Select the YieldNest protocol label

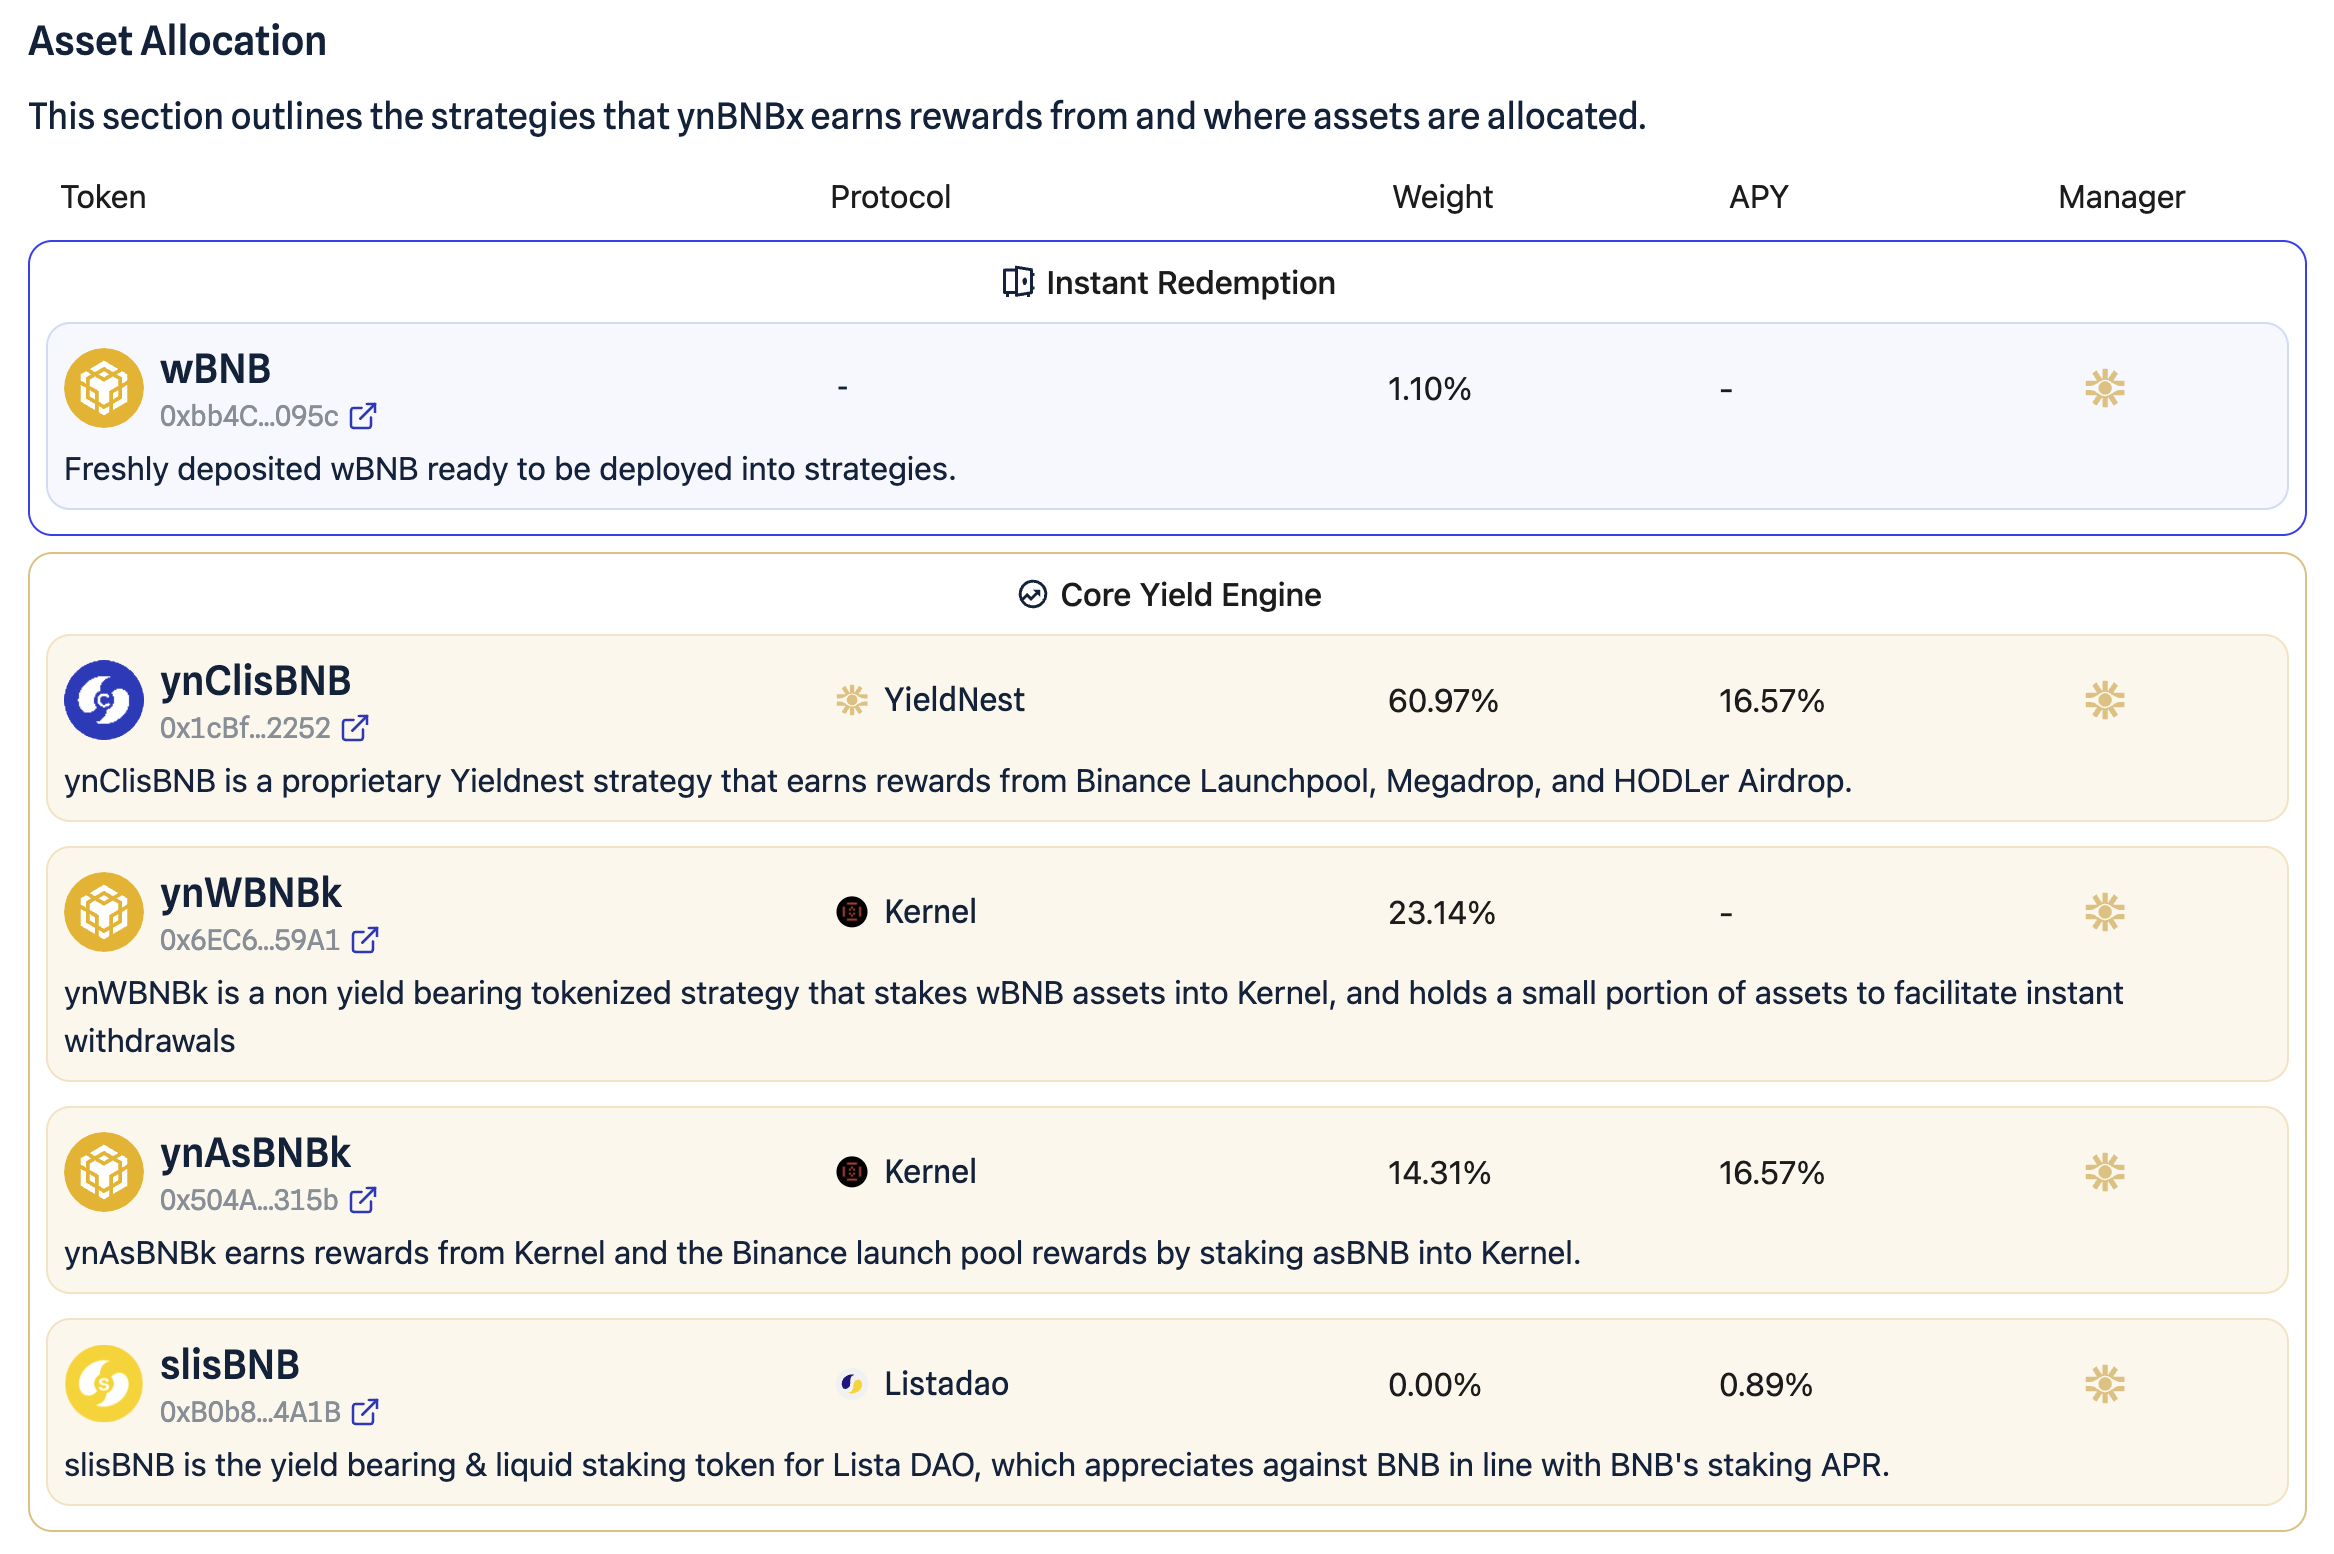(x=954, y=700)
